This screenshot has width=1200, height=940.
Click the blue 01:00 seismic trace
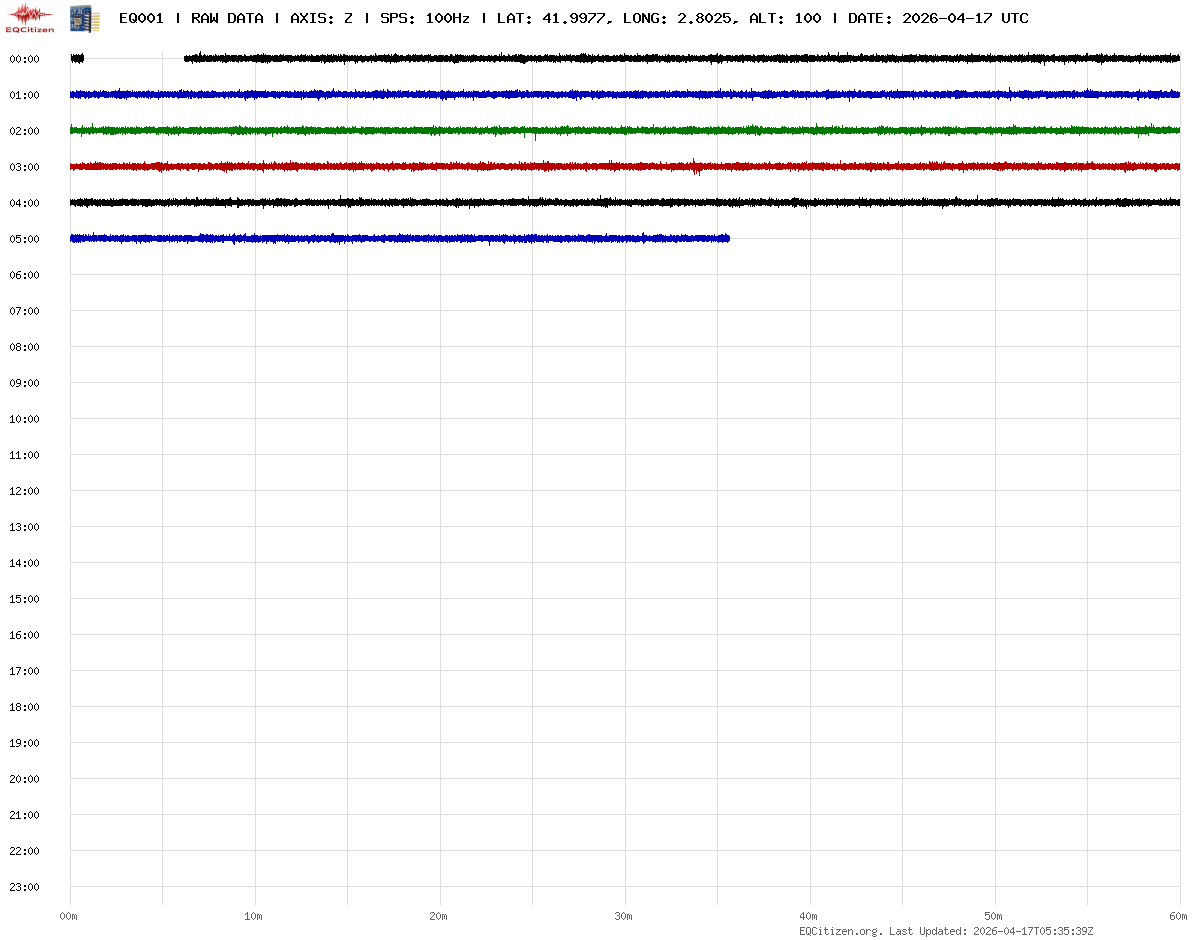600,94
